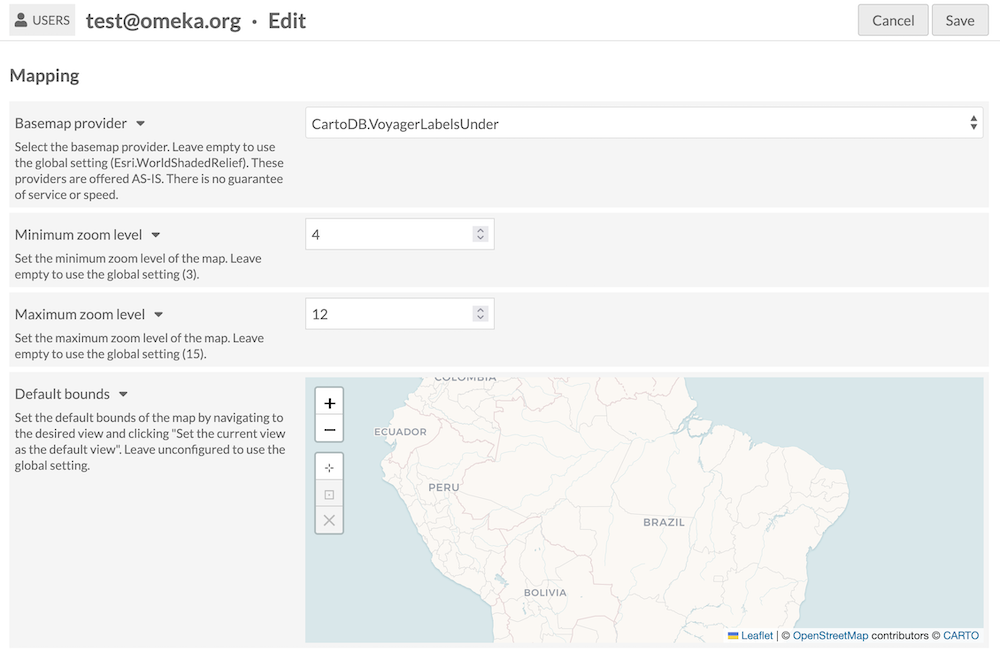Open the OpenStreetMap attribution link
This screenshot has height=660, width=1000.
click(x=830, y=636)
